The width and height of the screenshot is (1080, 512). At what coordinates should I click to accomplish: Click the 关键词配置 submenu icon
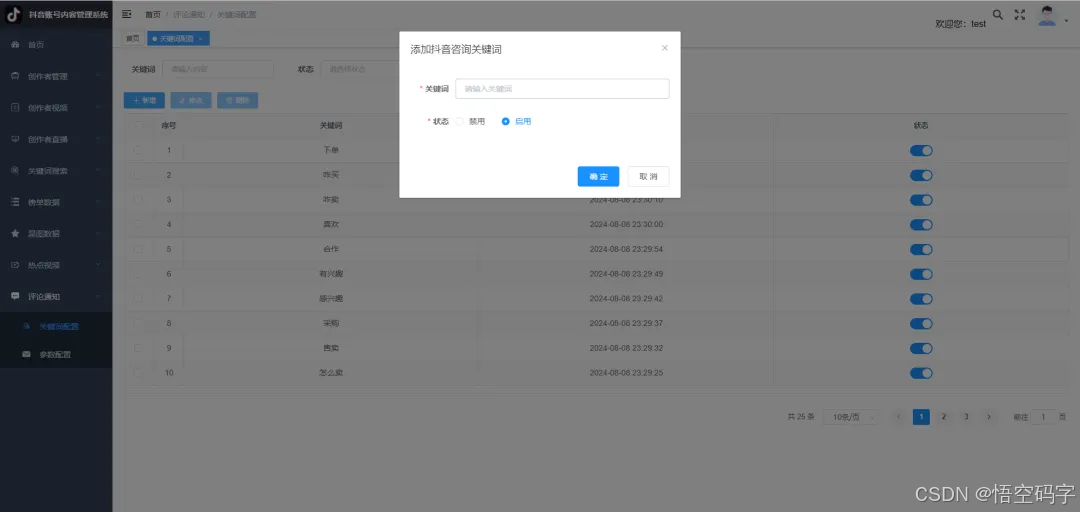pyautogui.click(x=27, y=326)
